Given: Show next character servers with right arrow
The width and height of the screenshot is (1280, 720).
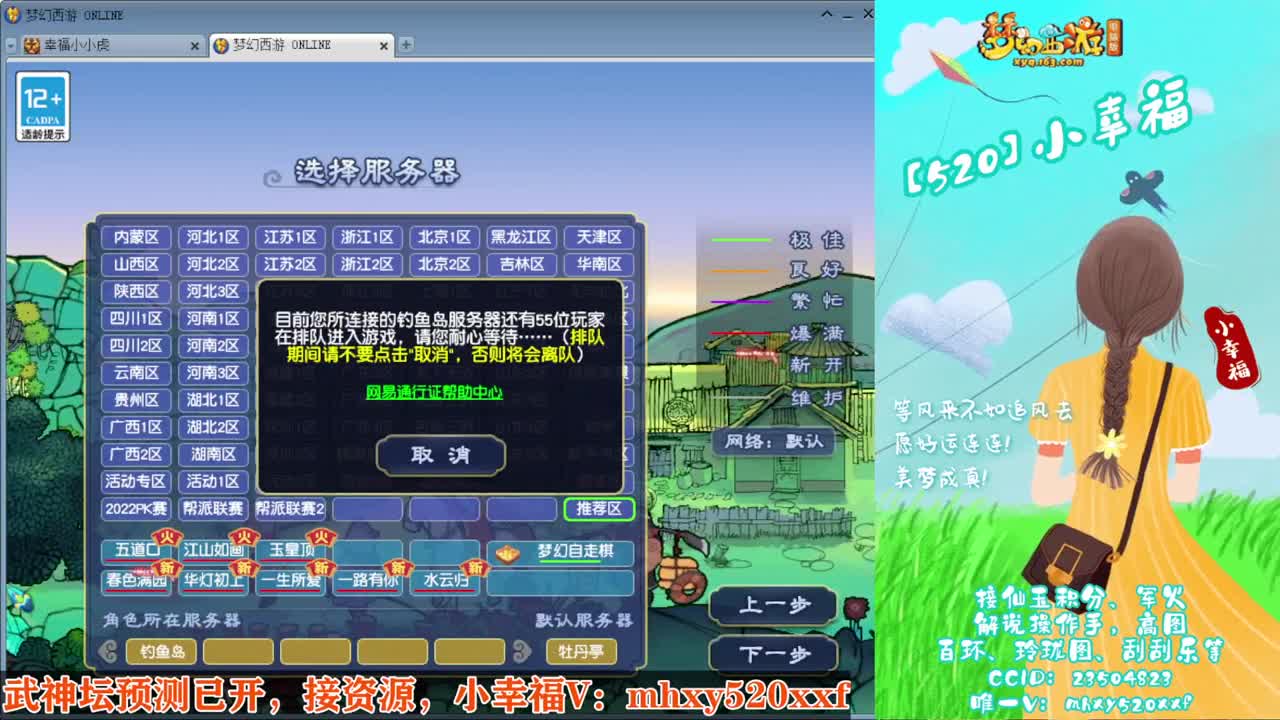Looking at the screenshot, I should (x=521, y=653).
